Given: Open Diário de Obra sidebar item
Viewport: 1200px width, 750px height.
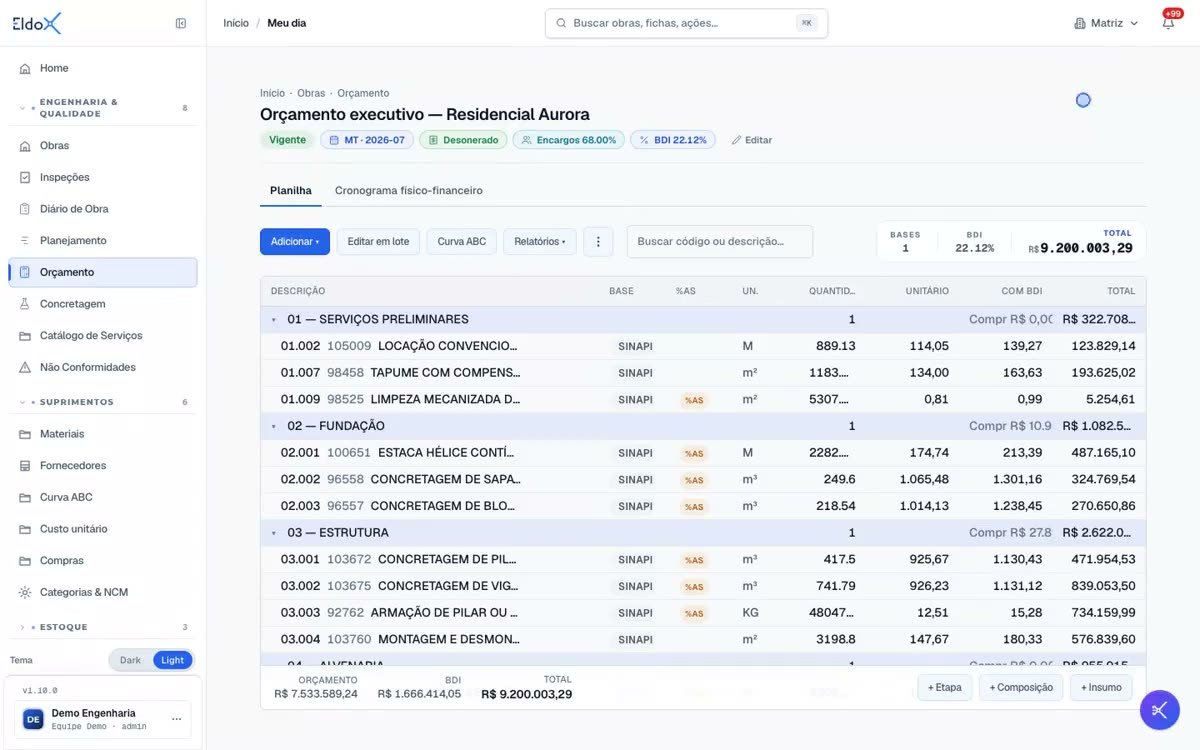Looking at the screenshot, I should click(103, 209).
